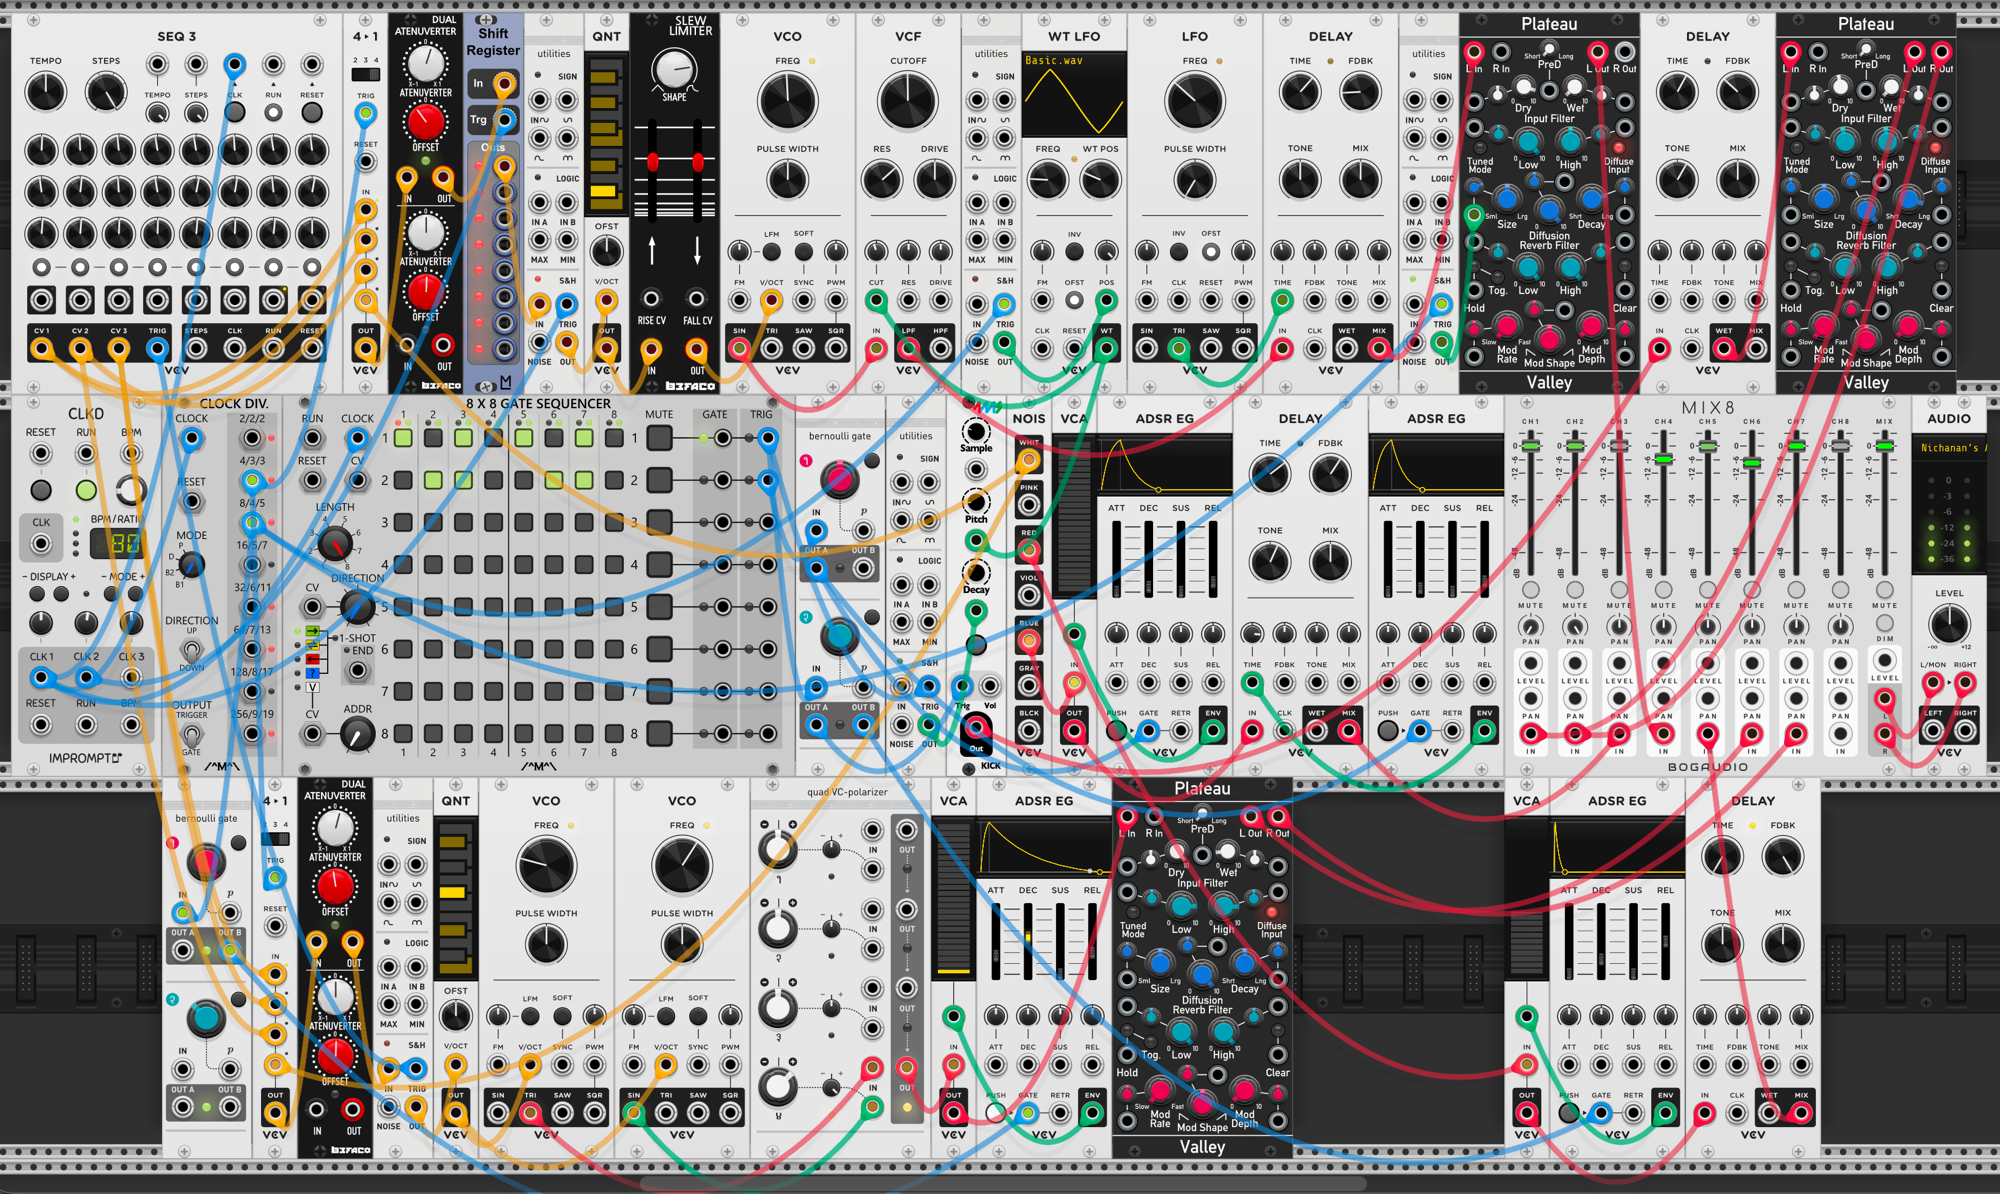The width and height of the screenshot is (2000, 1194).
Task: Mute MIX8 channel CH5
Action: (x=1707, y=589)
